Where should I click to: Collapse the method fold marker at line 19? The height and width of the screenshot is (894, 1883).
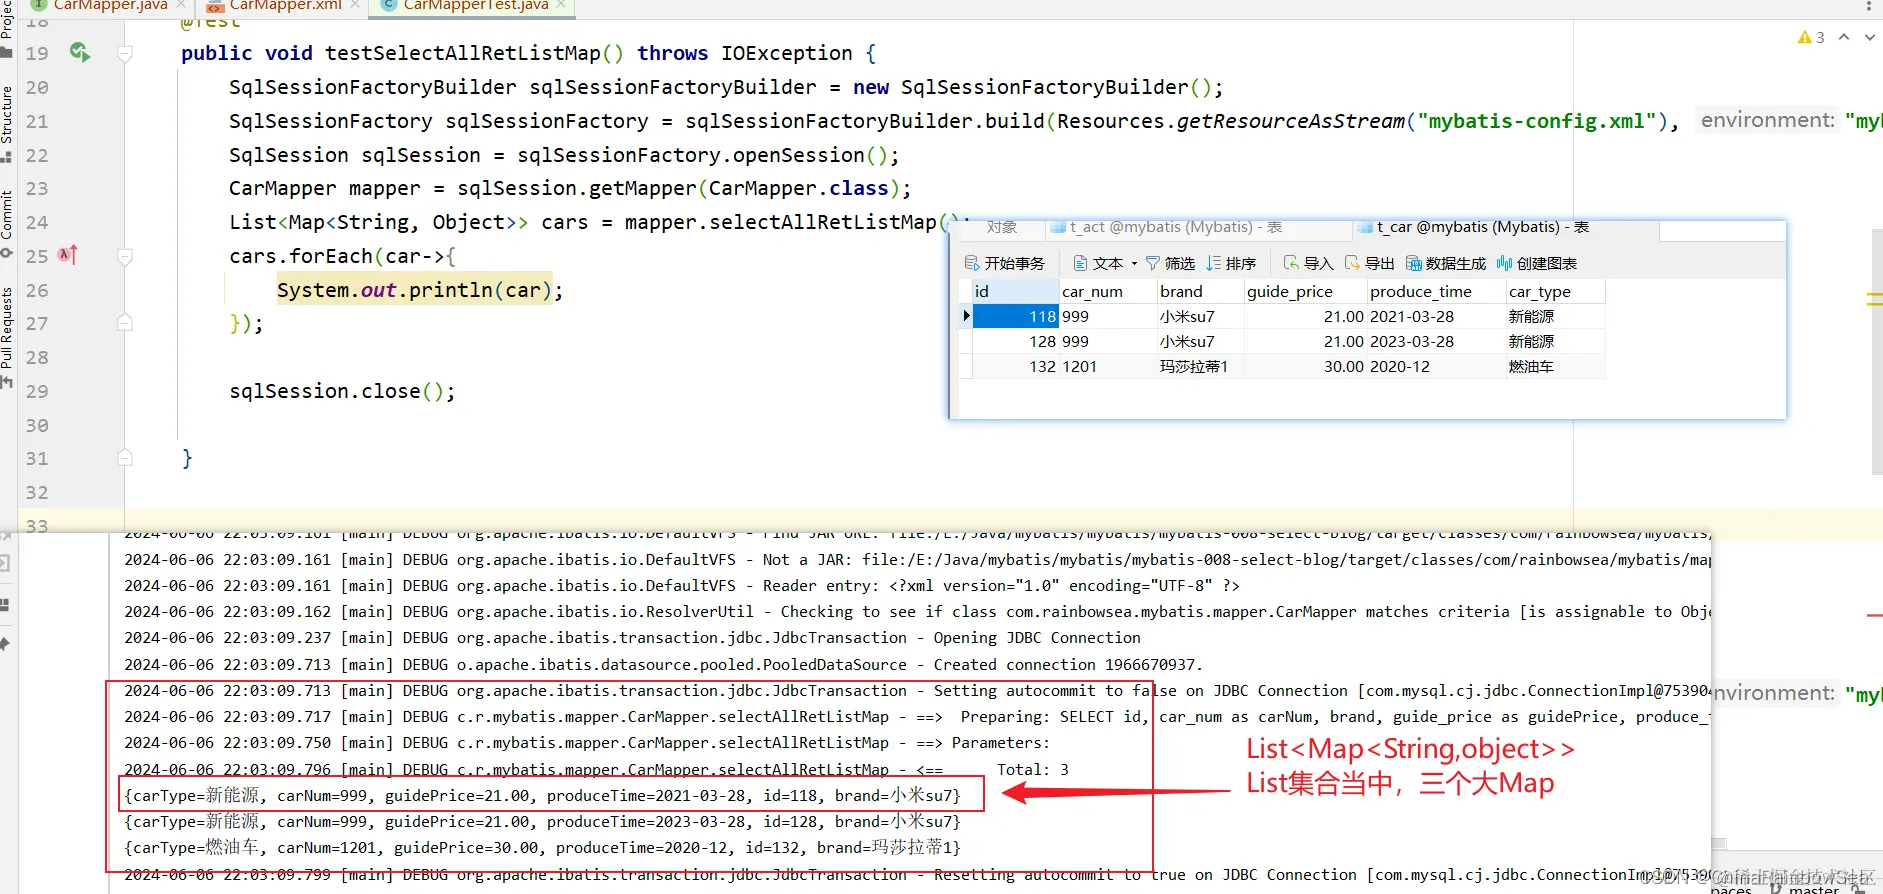pyautogui.click(x=125, y=53)
